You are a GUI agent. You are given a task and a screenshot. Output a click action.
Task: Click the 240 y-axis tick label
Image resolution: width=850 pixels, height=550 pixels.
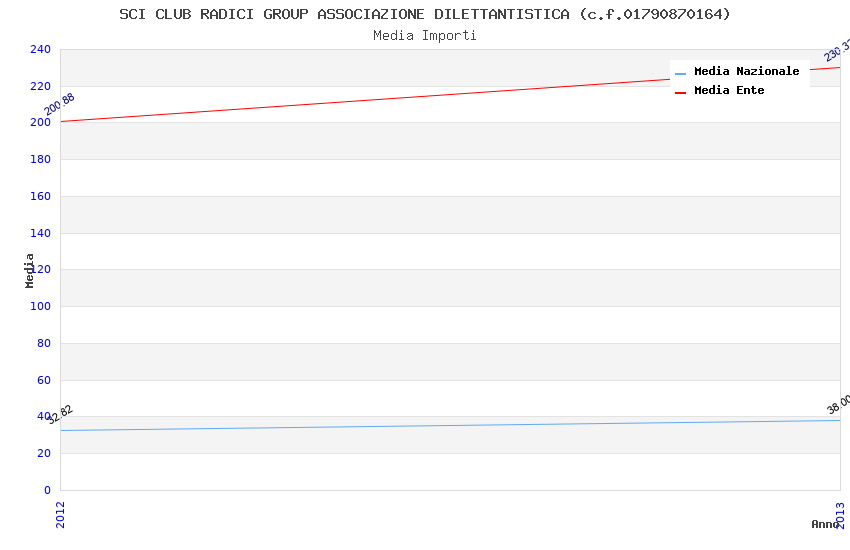[x=40, y=49]
